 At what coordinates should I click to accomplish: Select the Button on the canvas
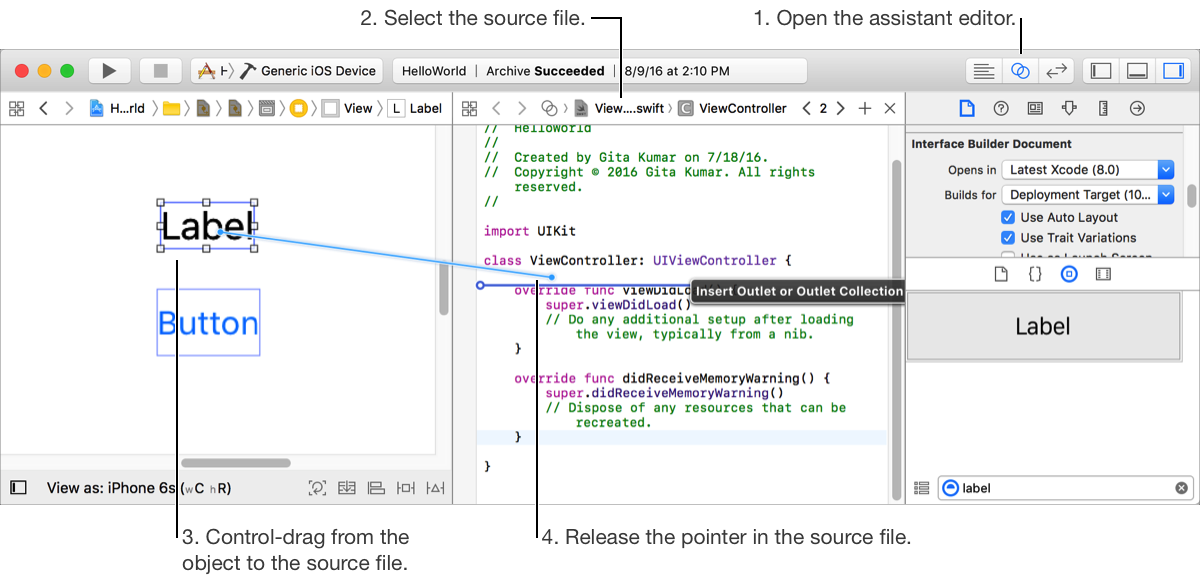208,323
